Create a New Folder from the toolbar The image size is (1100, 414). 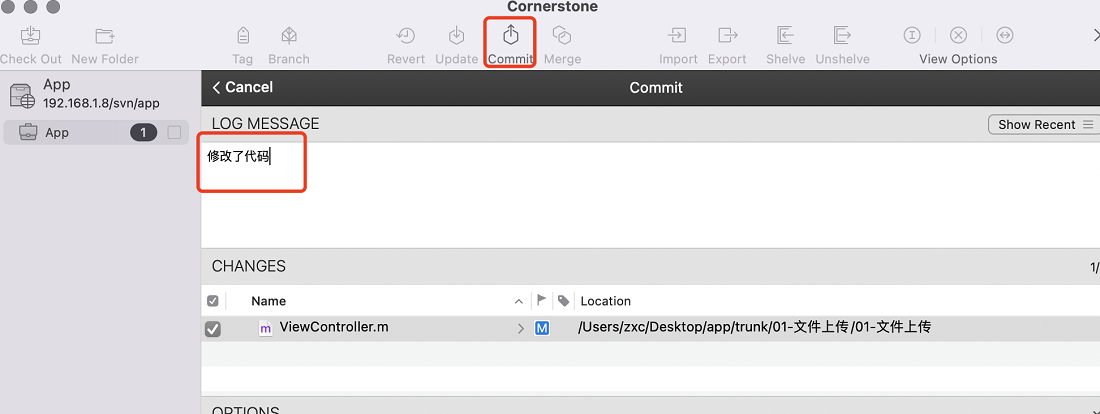(x=105, y=35)
